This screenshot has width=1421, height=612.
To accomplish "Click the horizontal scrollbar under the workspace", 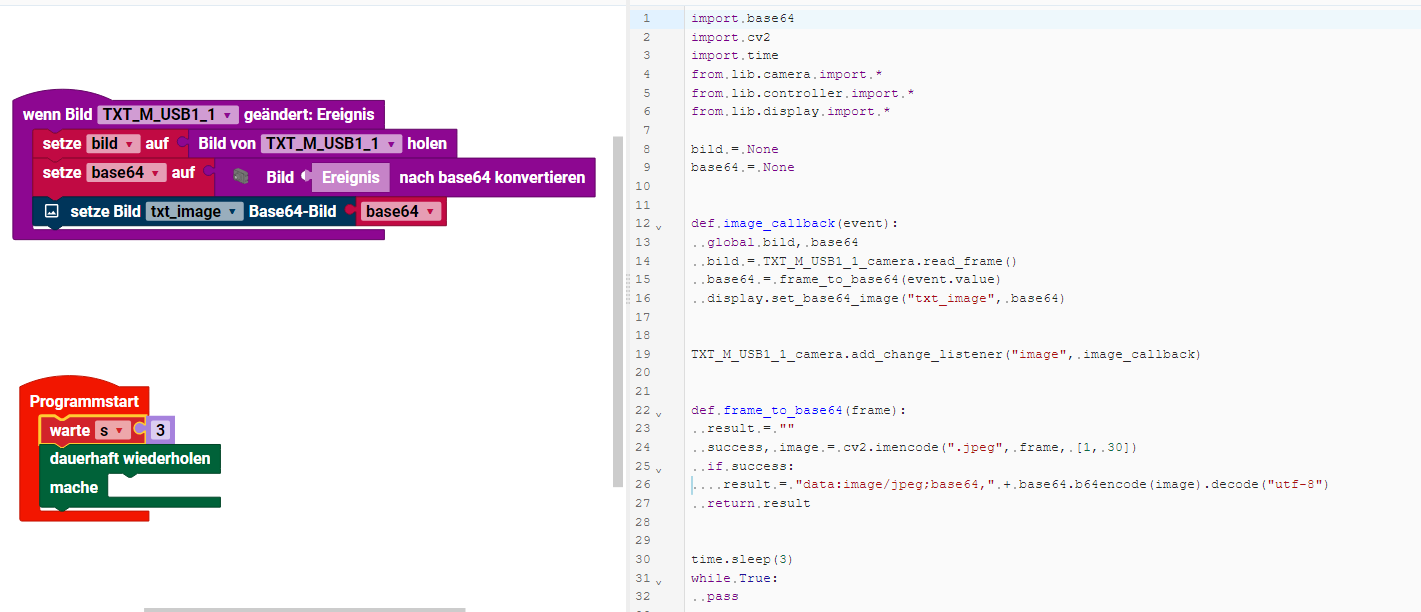I will (x=304, y=608).
